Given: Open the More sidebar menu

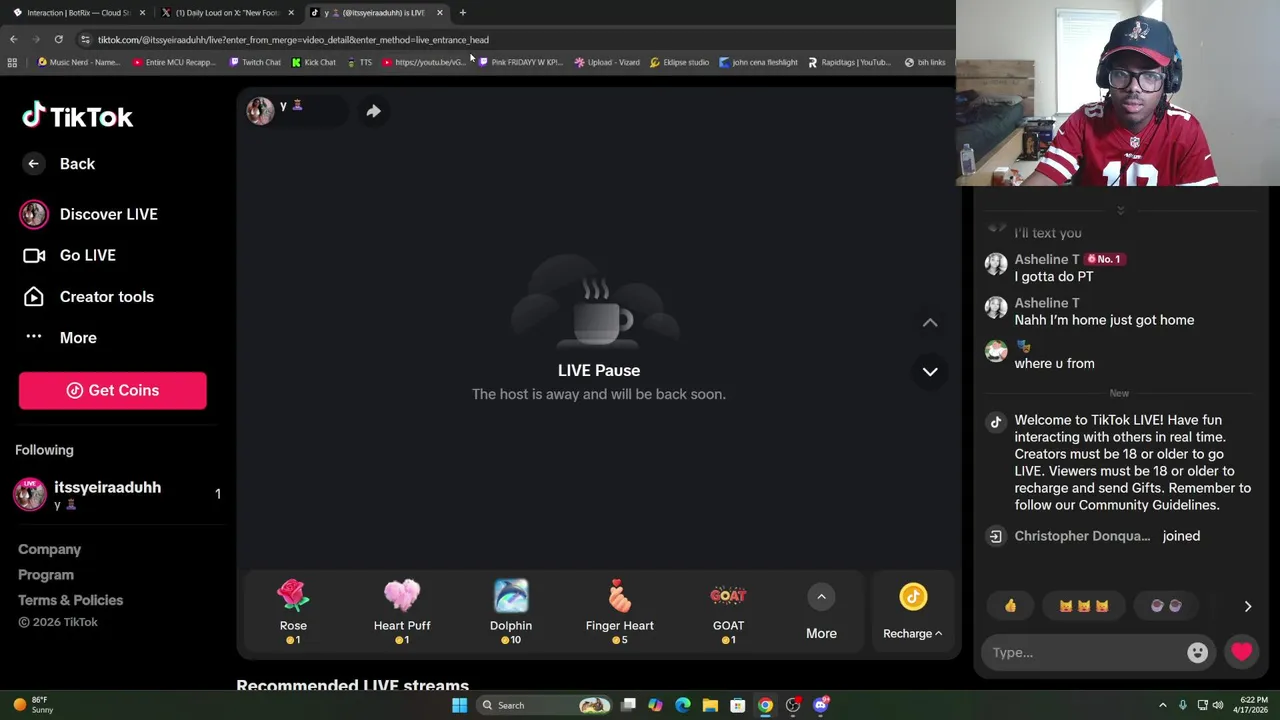Looking at the screenshot, I should [59, 338].
